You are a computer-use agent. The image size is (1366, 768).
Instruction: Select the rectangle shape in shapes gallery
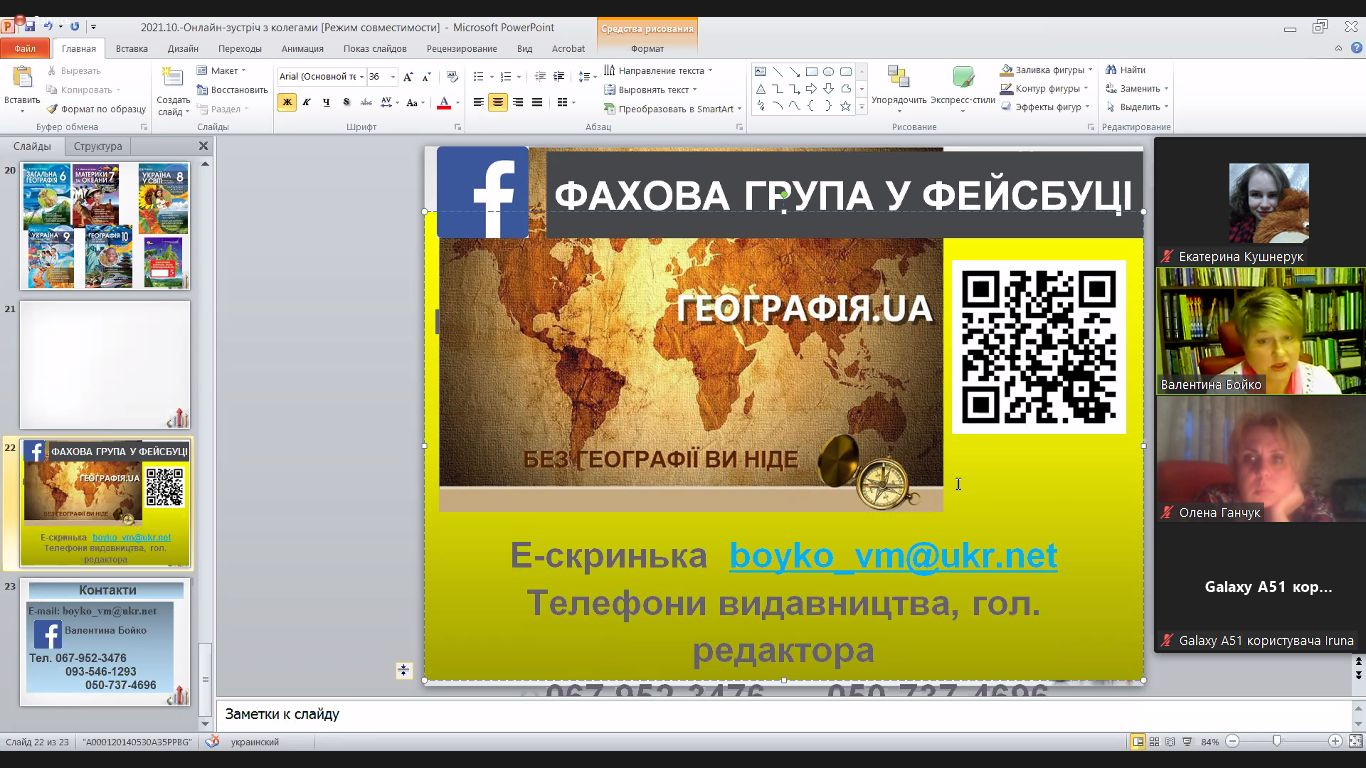[812, 72]
